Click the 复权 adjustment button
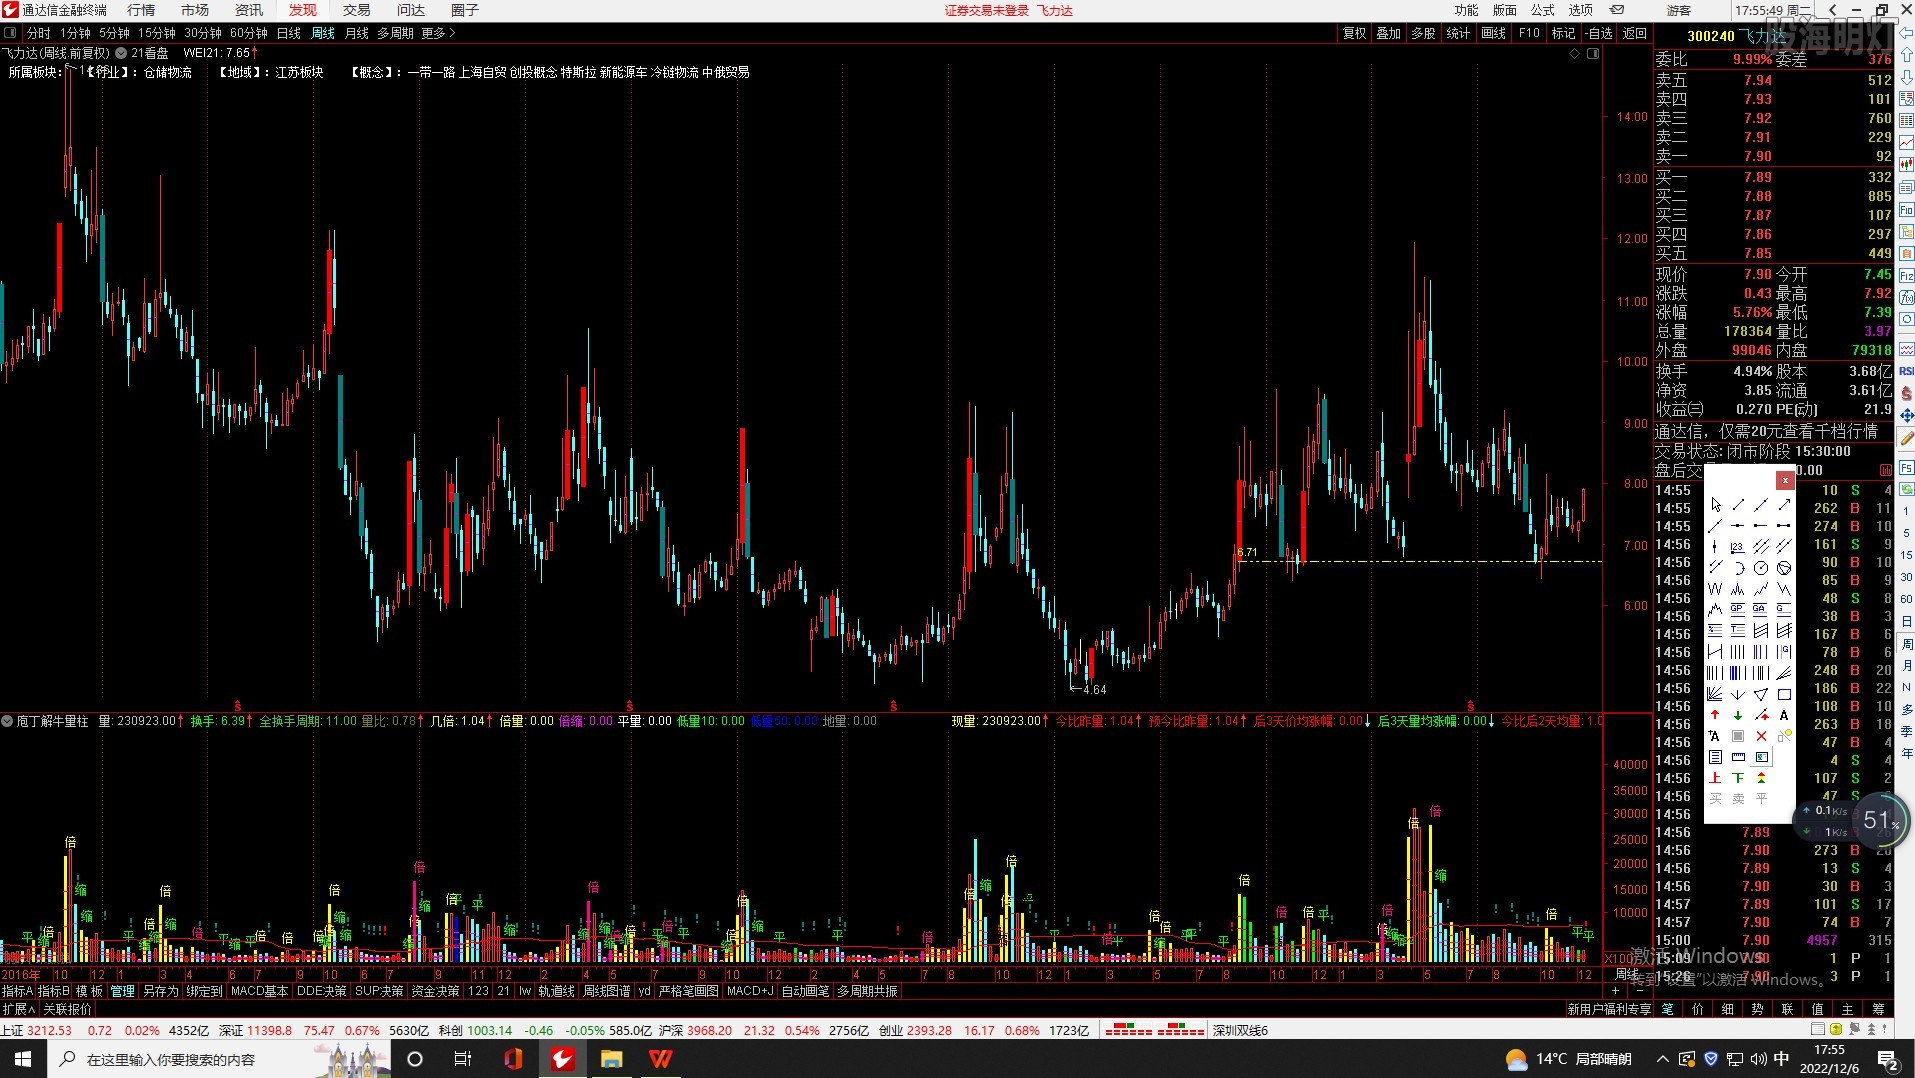1915x1078 pixels. pyautogui.click(x=1354, y=33)
